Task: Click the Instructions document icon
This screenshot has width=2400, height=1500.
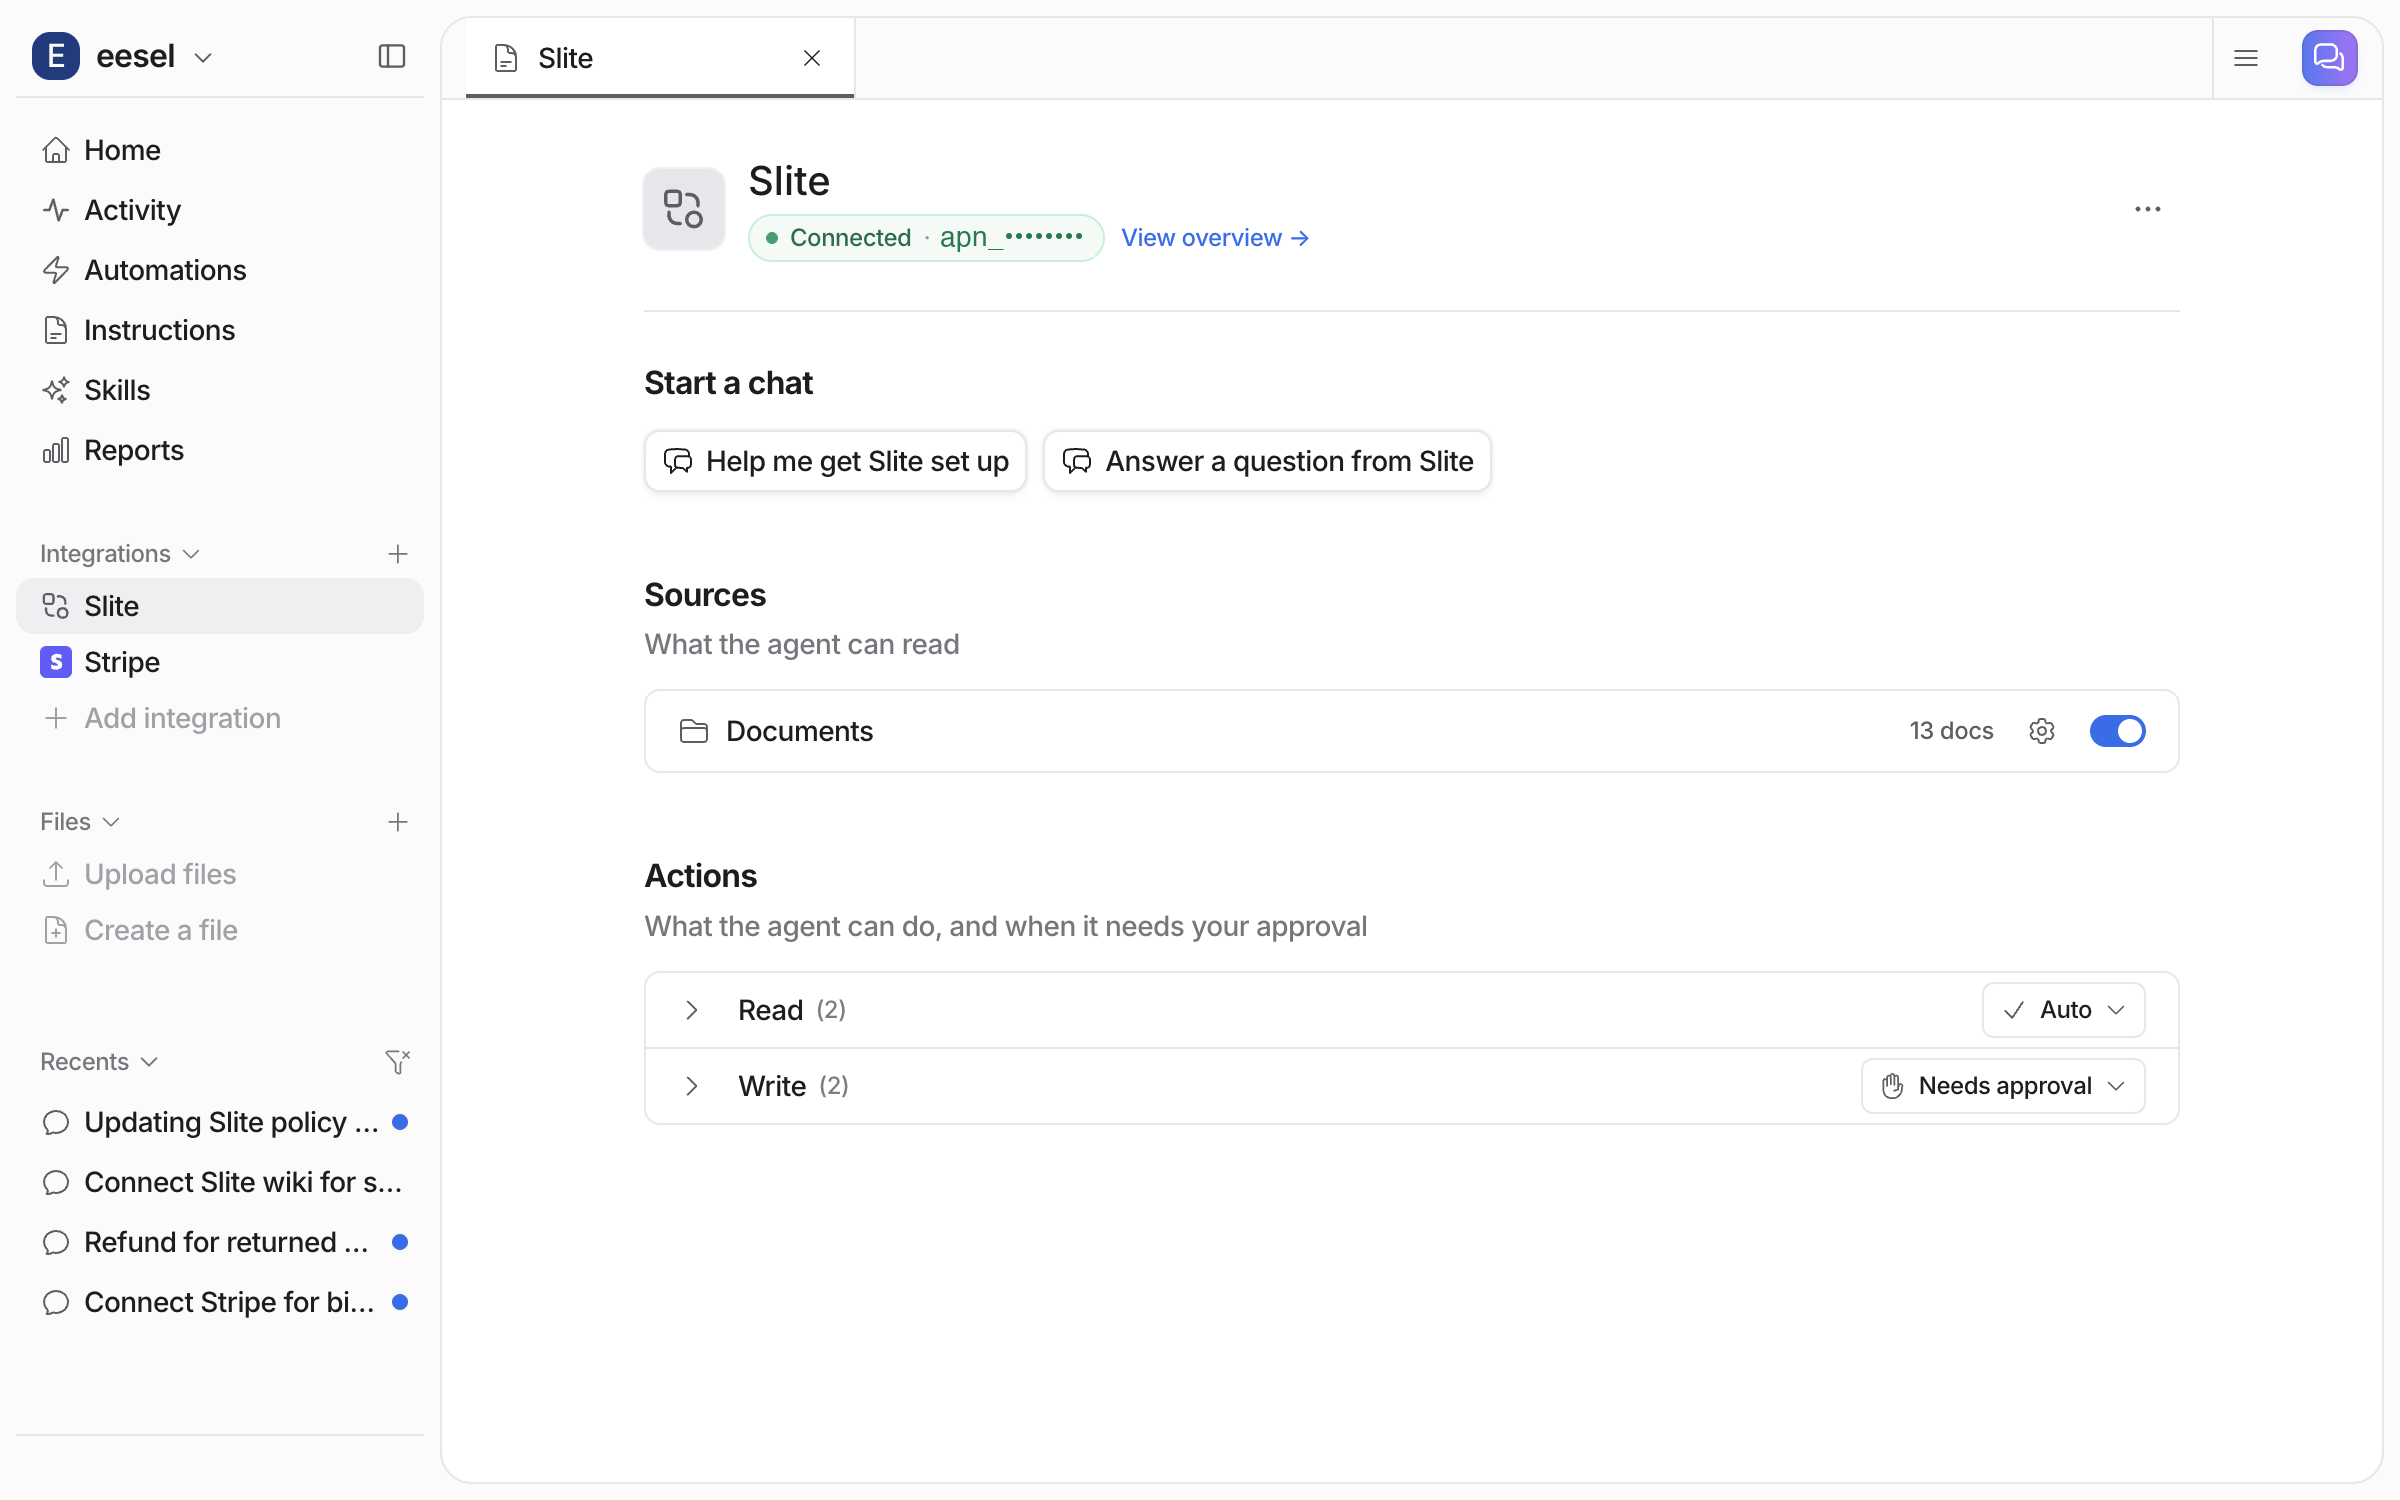Action: point(56,330)
